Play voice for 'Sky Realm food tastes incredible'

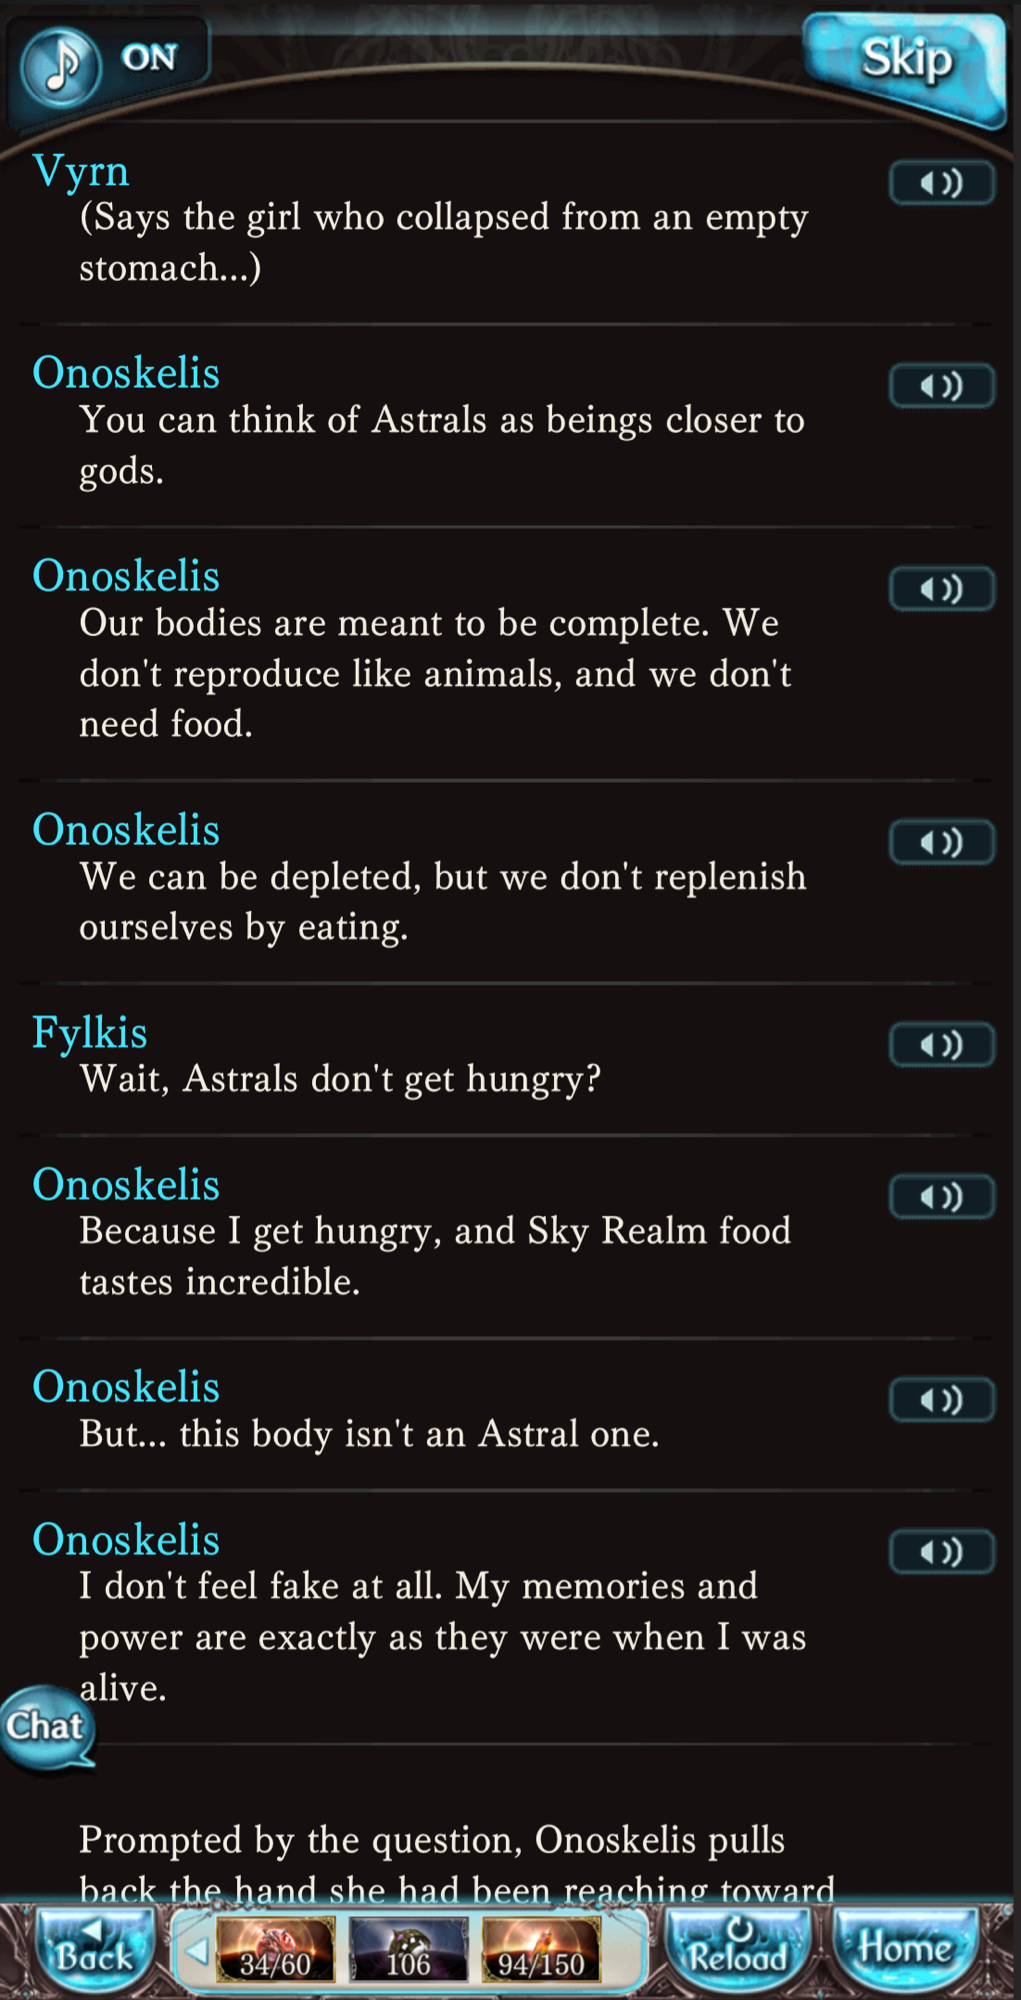941,1197
